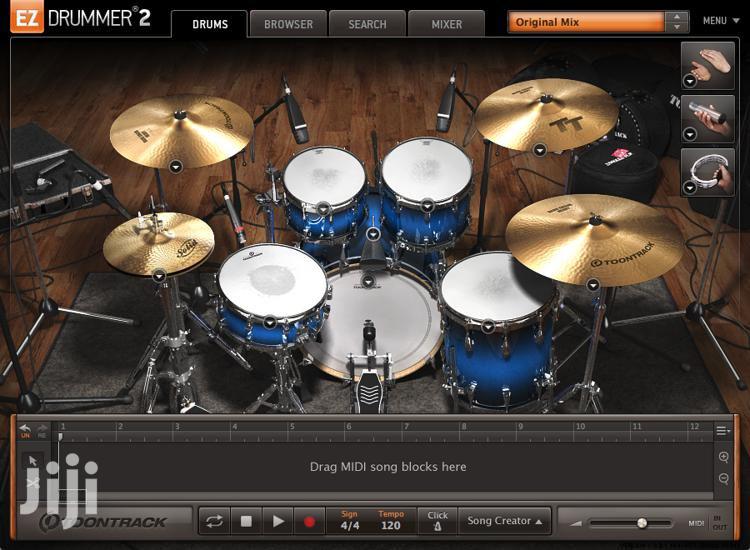Viewport: 750px width, 550px height.
Task: Click the Undo arrow icon
Action: coord(26,430)
